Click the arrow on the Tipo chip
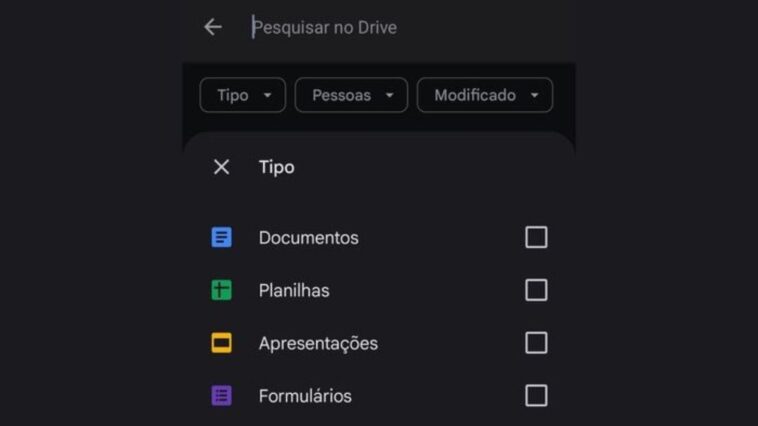 [267, 96]
